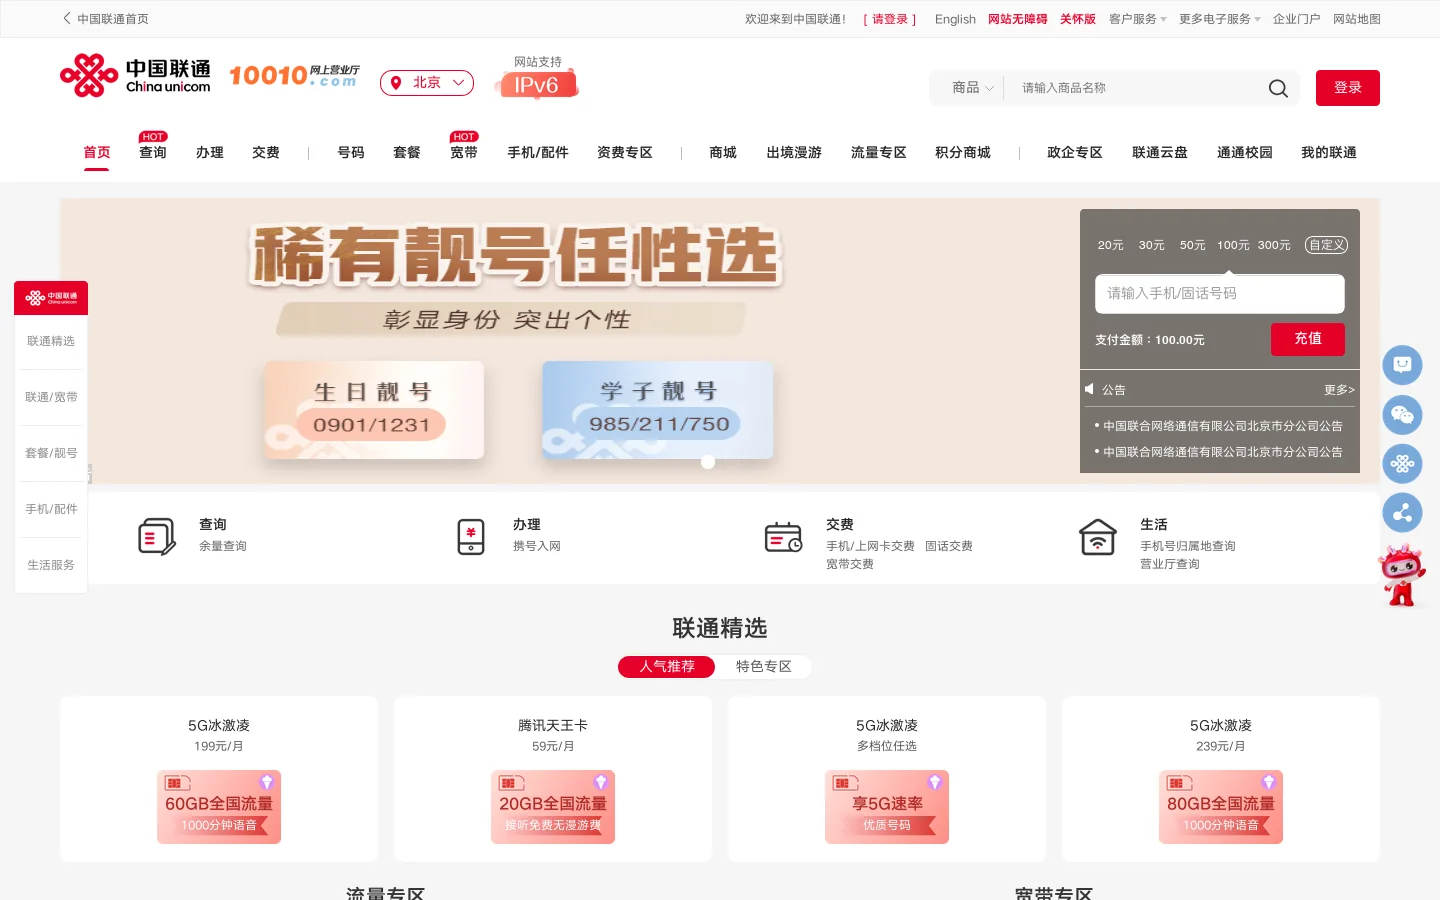This screenshot has height=900, width=1440.
Task: Switch site language to English
Action: [955, 19]
